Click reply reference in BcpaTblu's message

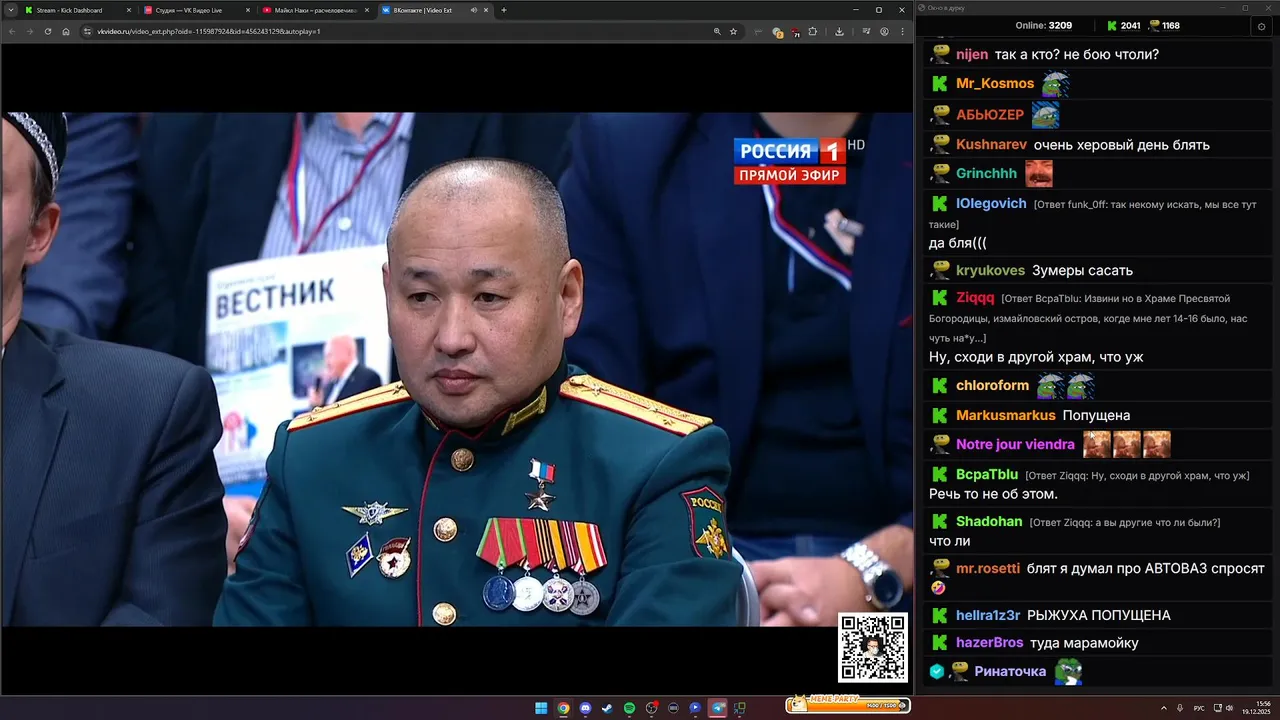click(x=1137, y=475)
